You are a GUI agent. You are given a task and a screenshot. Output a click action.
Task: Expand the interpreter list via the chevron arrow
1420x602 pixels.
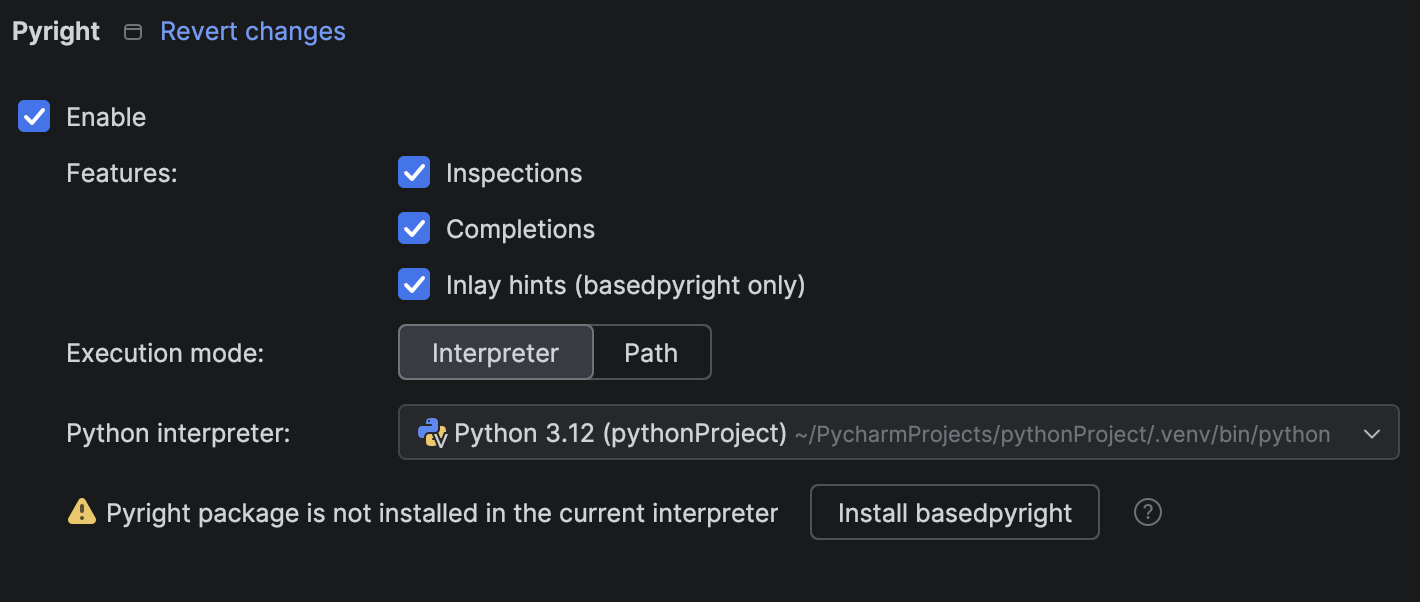[1374, 432]
